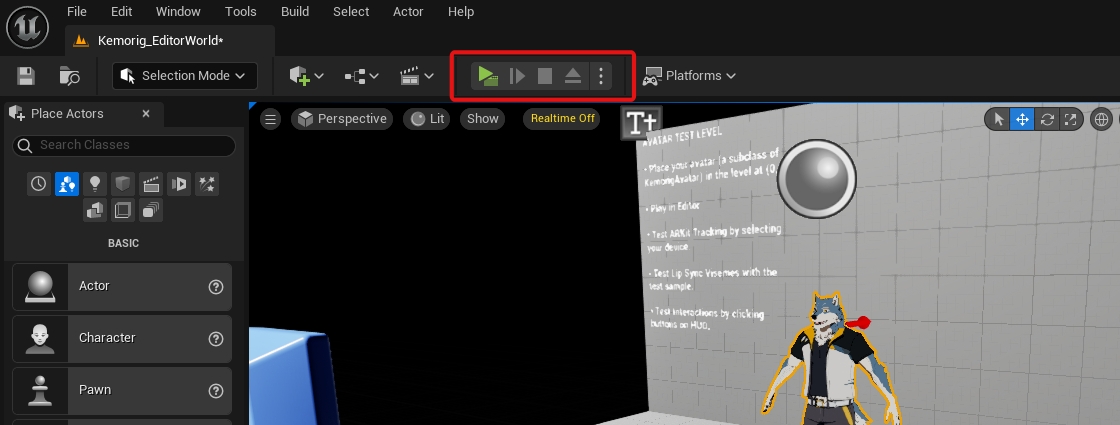The image size is (1120, 425).
Task: Switch to the Kemorig_EditorWorld tab
Action: tap(160, 41)
